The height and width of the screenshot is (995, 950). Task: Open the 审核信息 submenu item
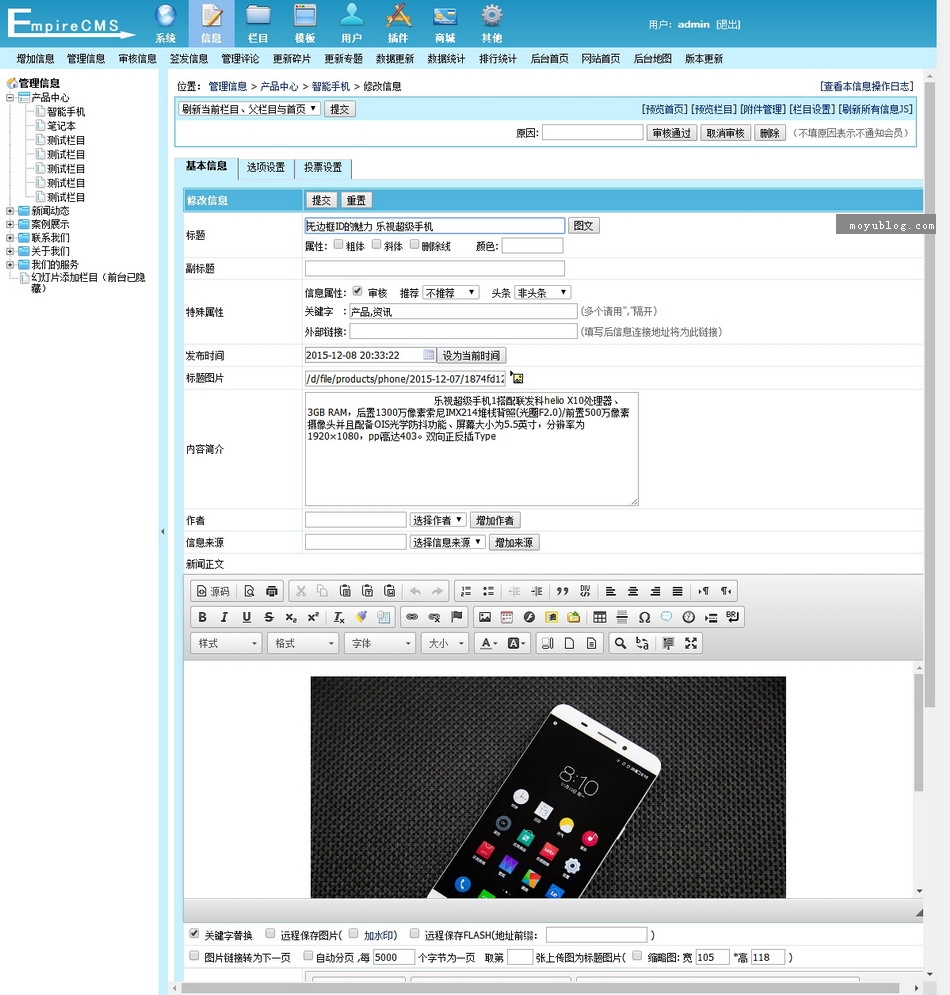(138, 58)
